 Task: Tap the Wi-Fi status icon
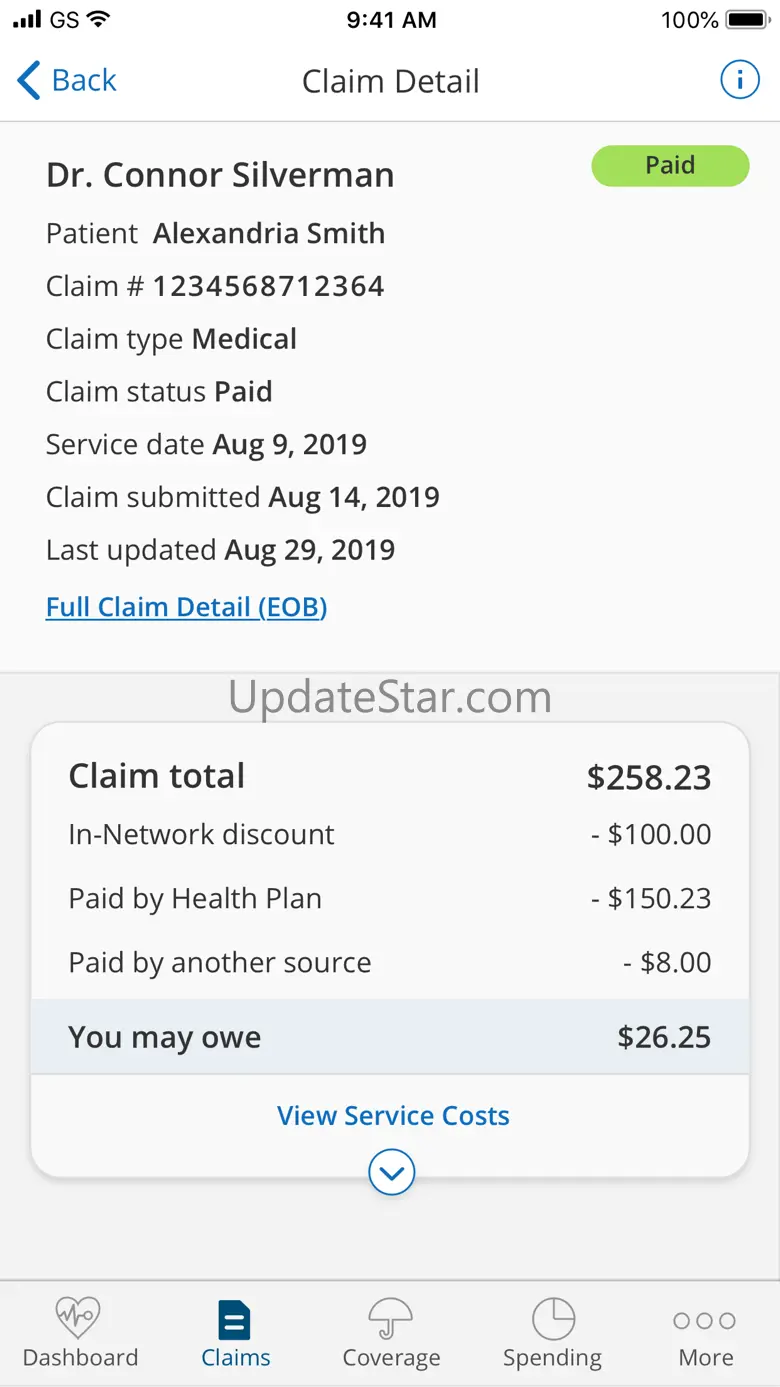click(99, 19)
